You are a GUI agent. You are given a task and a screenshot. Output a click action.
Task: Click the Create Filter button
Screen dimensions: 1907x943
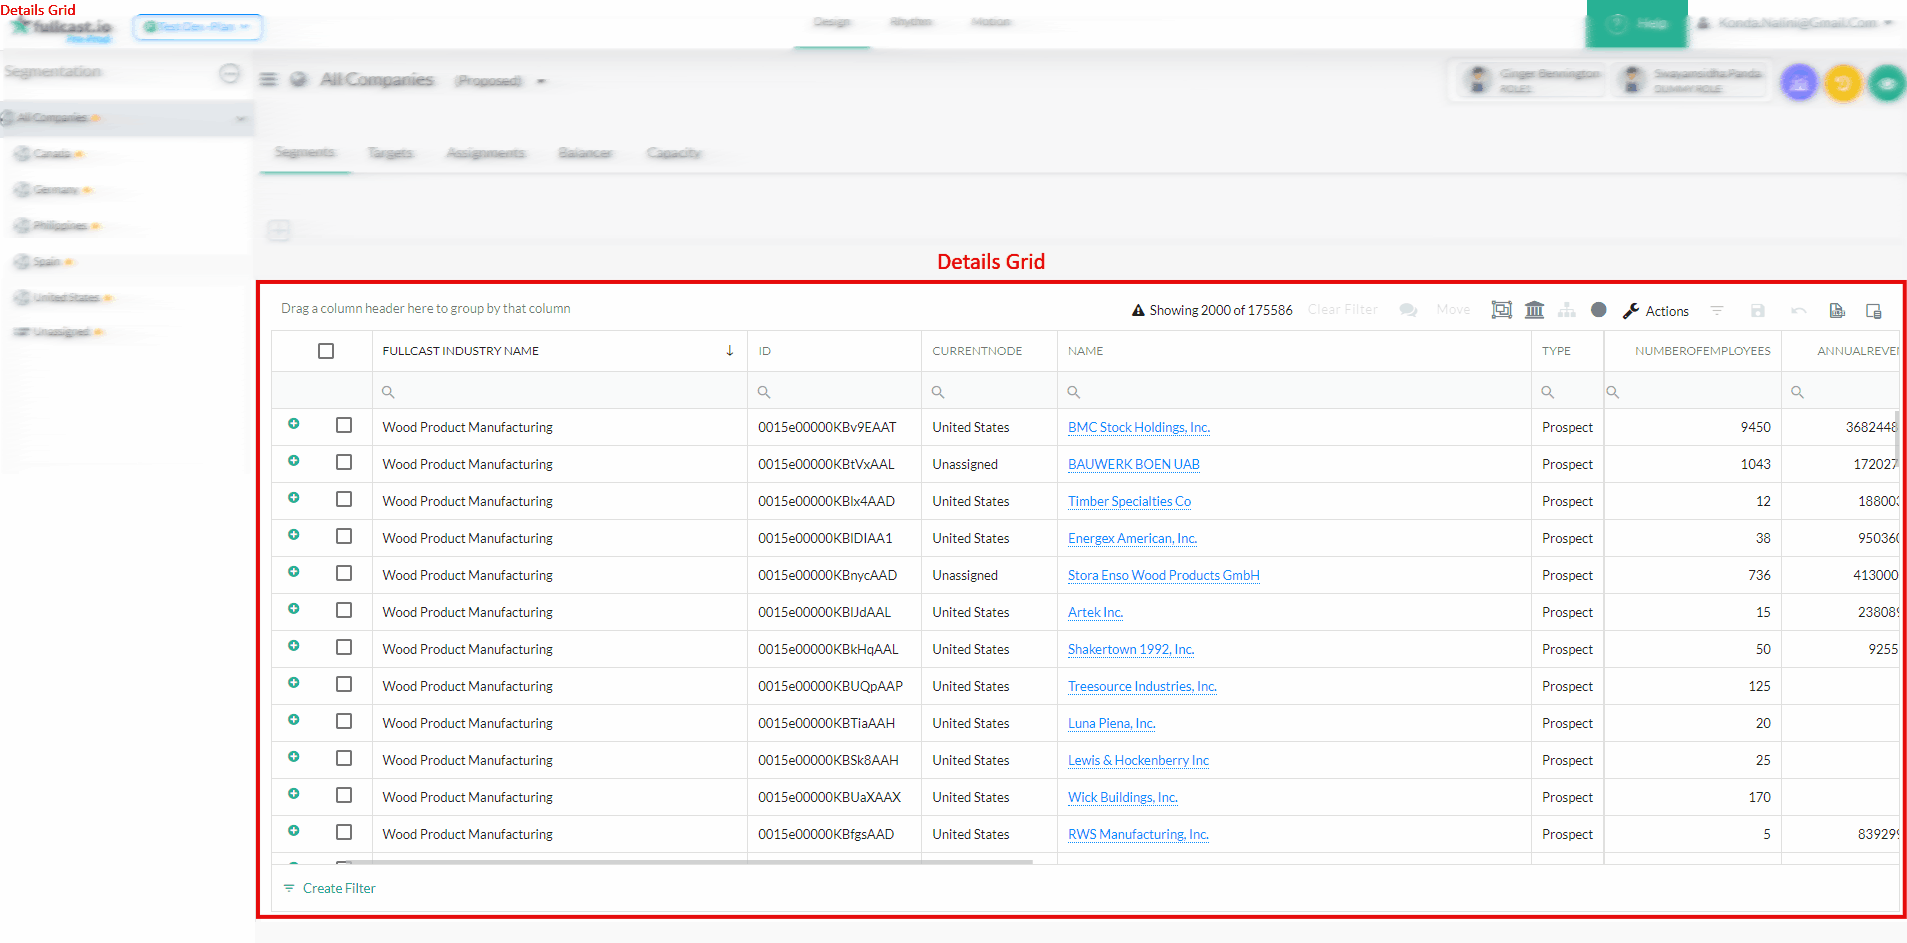(330, 888)
